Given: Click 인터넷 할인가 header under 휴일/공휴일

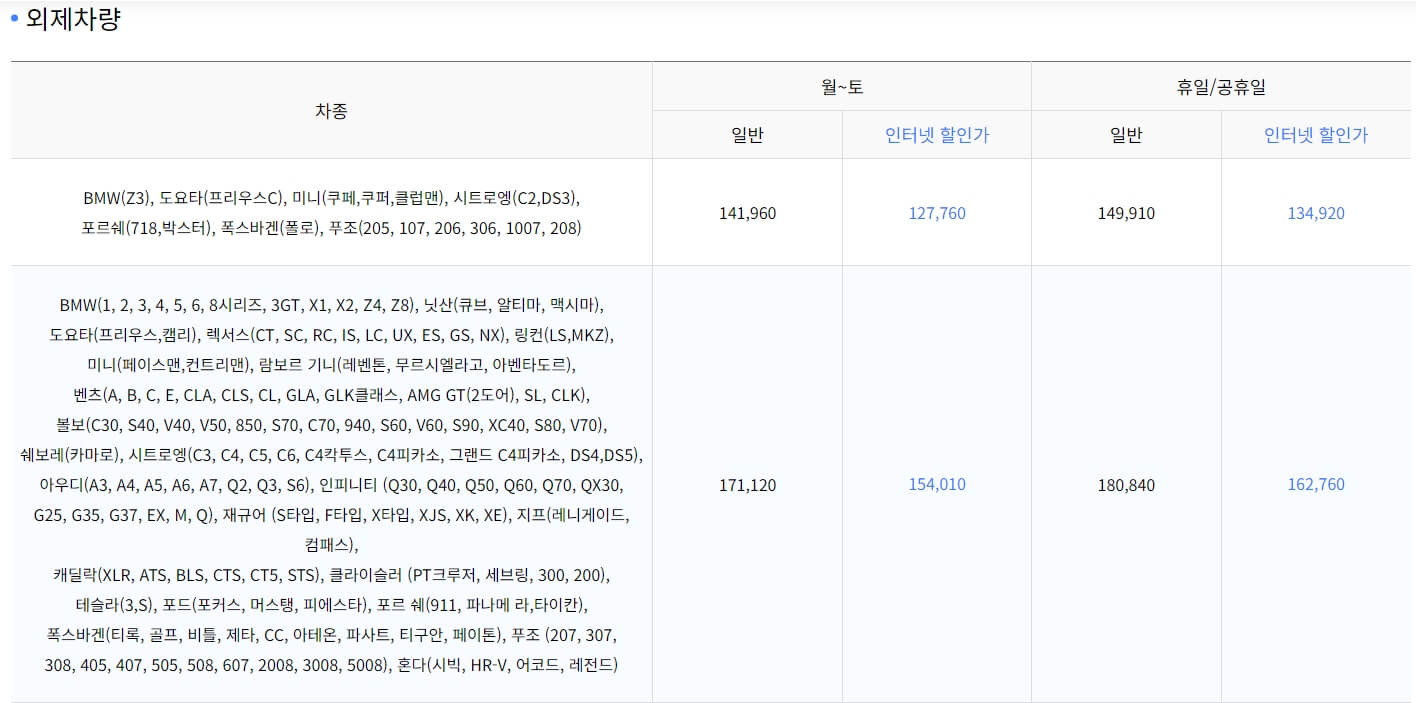Looking at the screenshot, I should pyautogui.click(x=1316, y=135).
